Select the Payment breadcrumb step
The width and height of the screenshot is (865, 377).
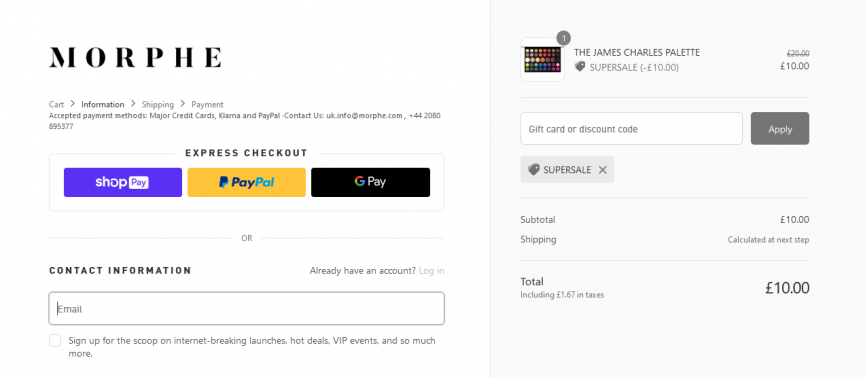click(207, 104)
